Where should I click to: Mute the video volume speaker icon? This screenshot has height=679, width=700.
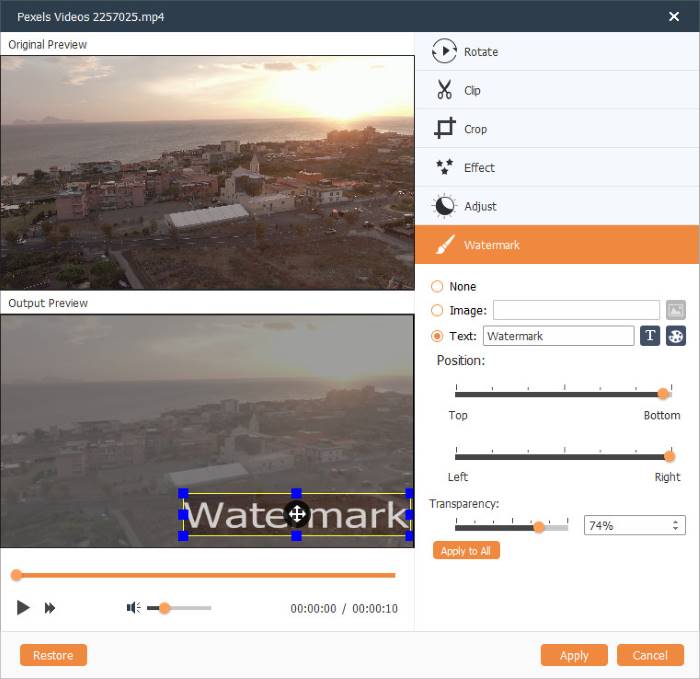tap(133, 608)
